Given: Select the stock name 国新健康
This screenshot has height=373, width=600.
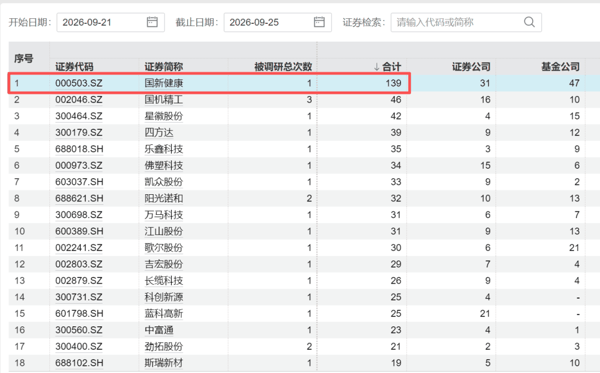Looking at the screenshot, I should pyautogui.click(x=163, y=83).
